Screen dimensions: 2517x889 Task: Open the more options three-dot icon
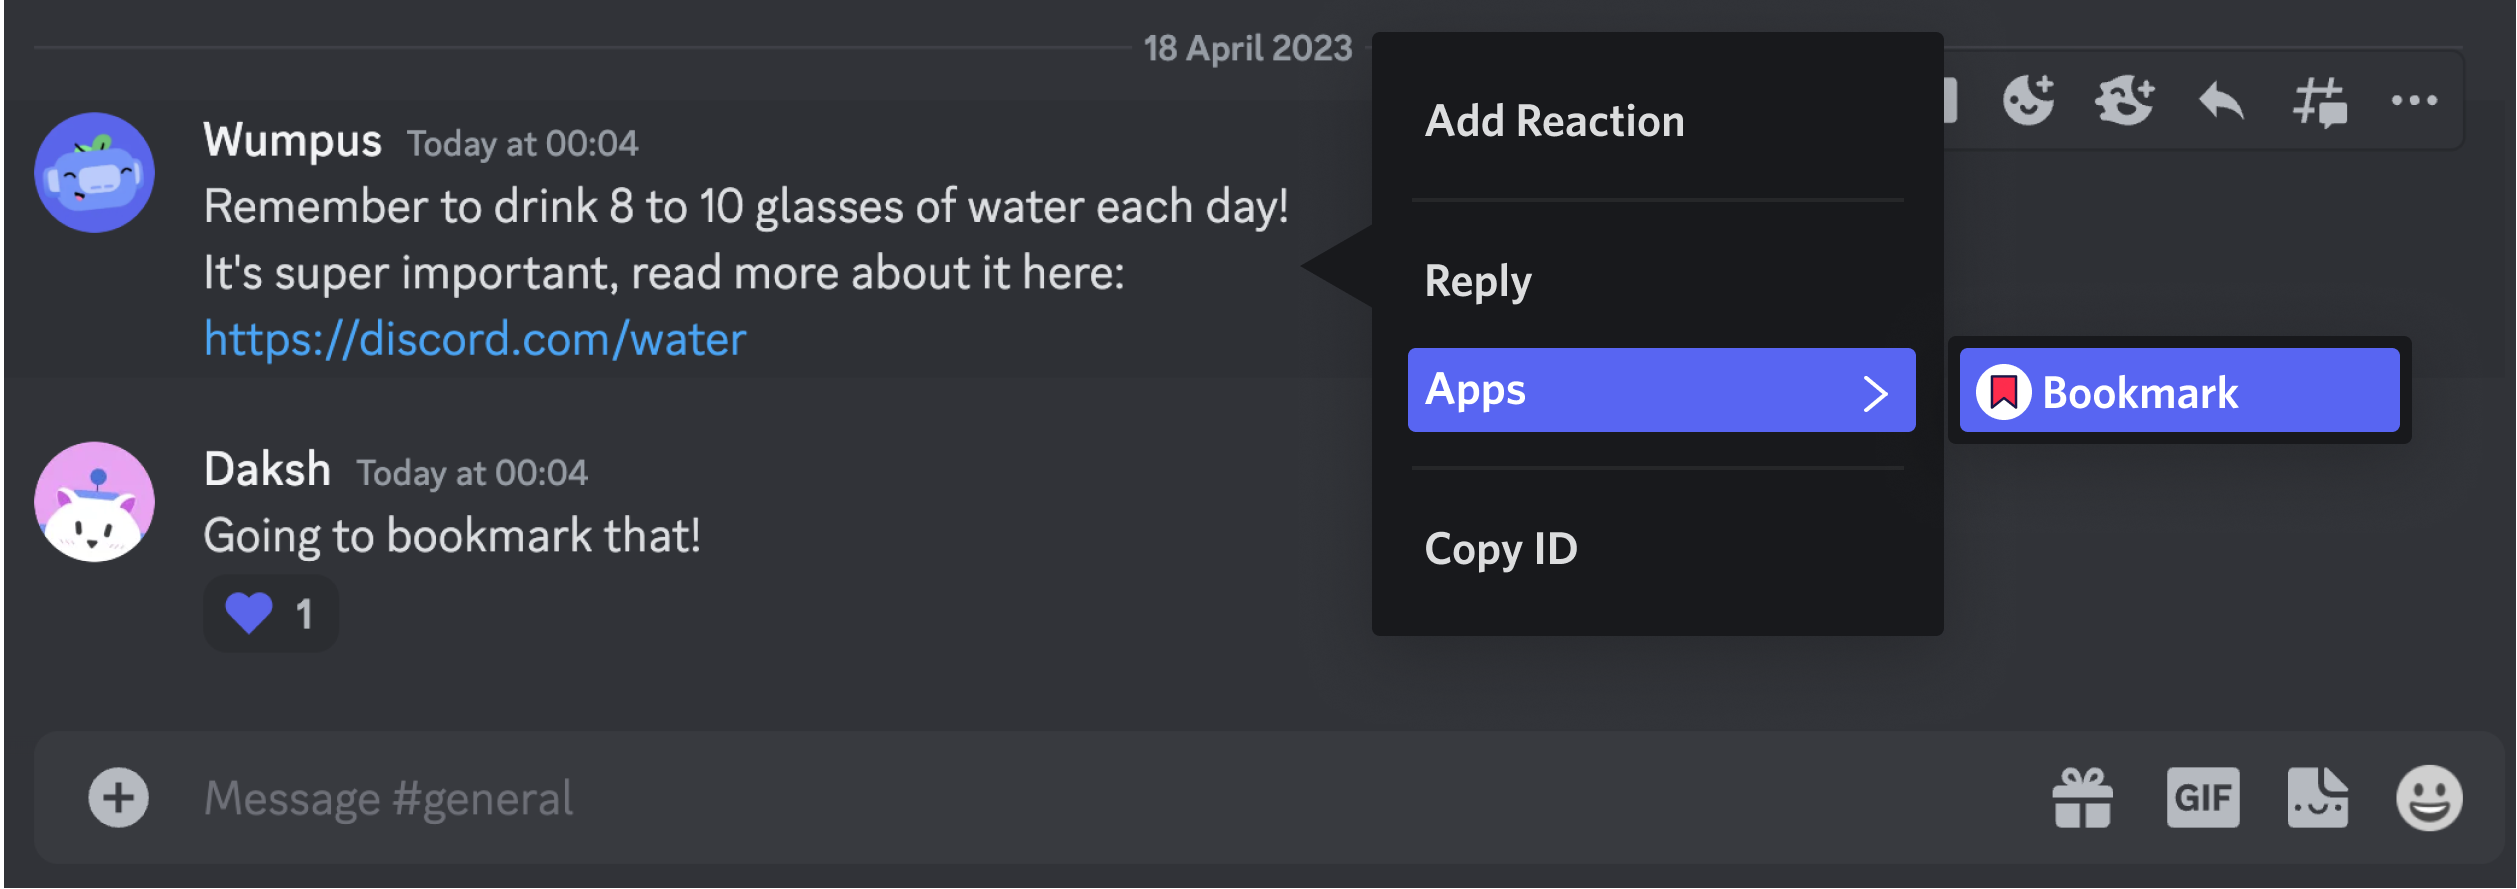tap(2414, 100)
